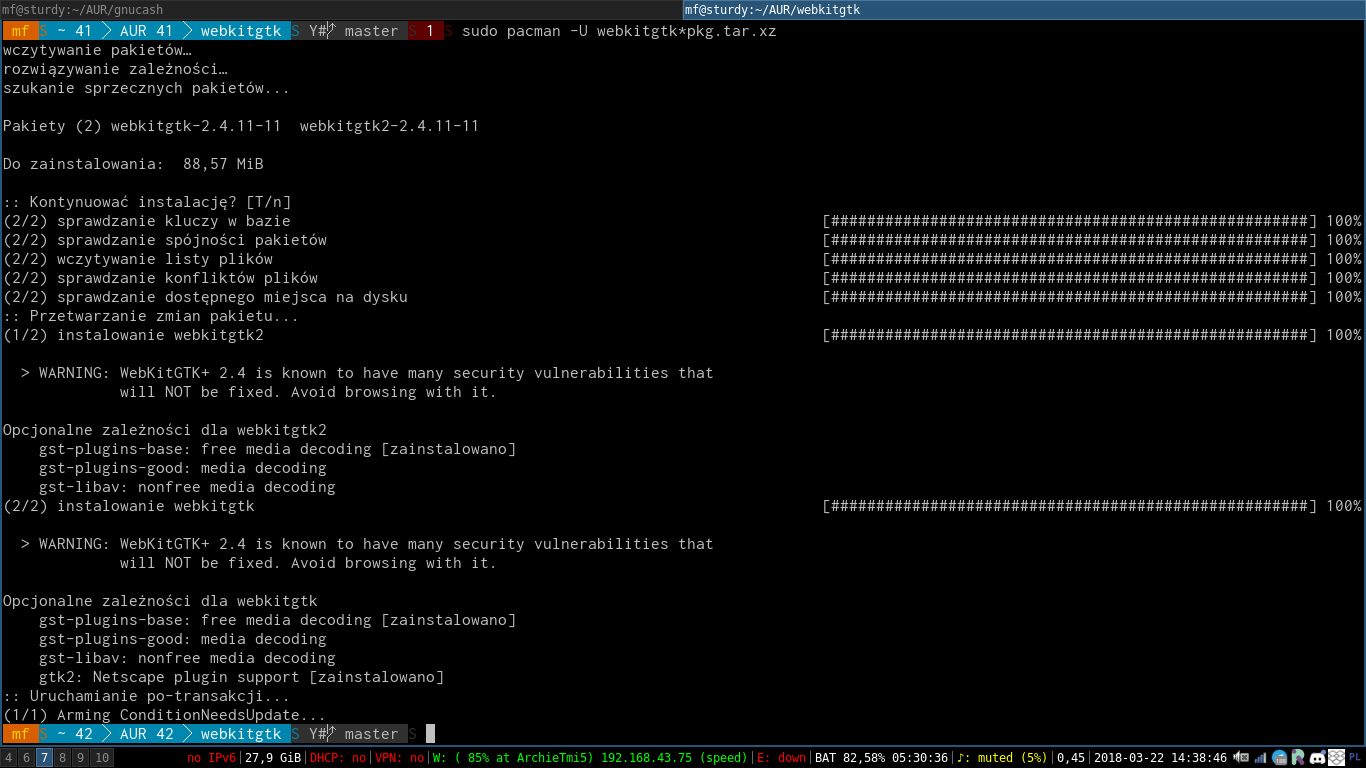Image resolution: width=1366 pixels, height=768 pixels.
Task: Click the '(1/2) instalowanie webkitgtk2' text
Action: pyautogui.click(x=133, y=335)
